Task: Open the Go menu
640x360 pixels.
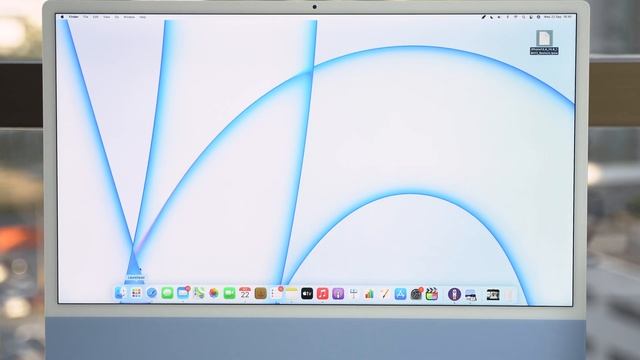Action: coord(117,17)
